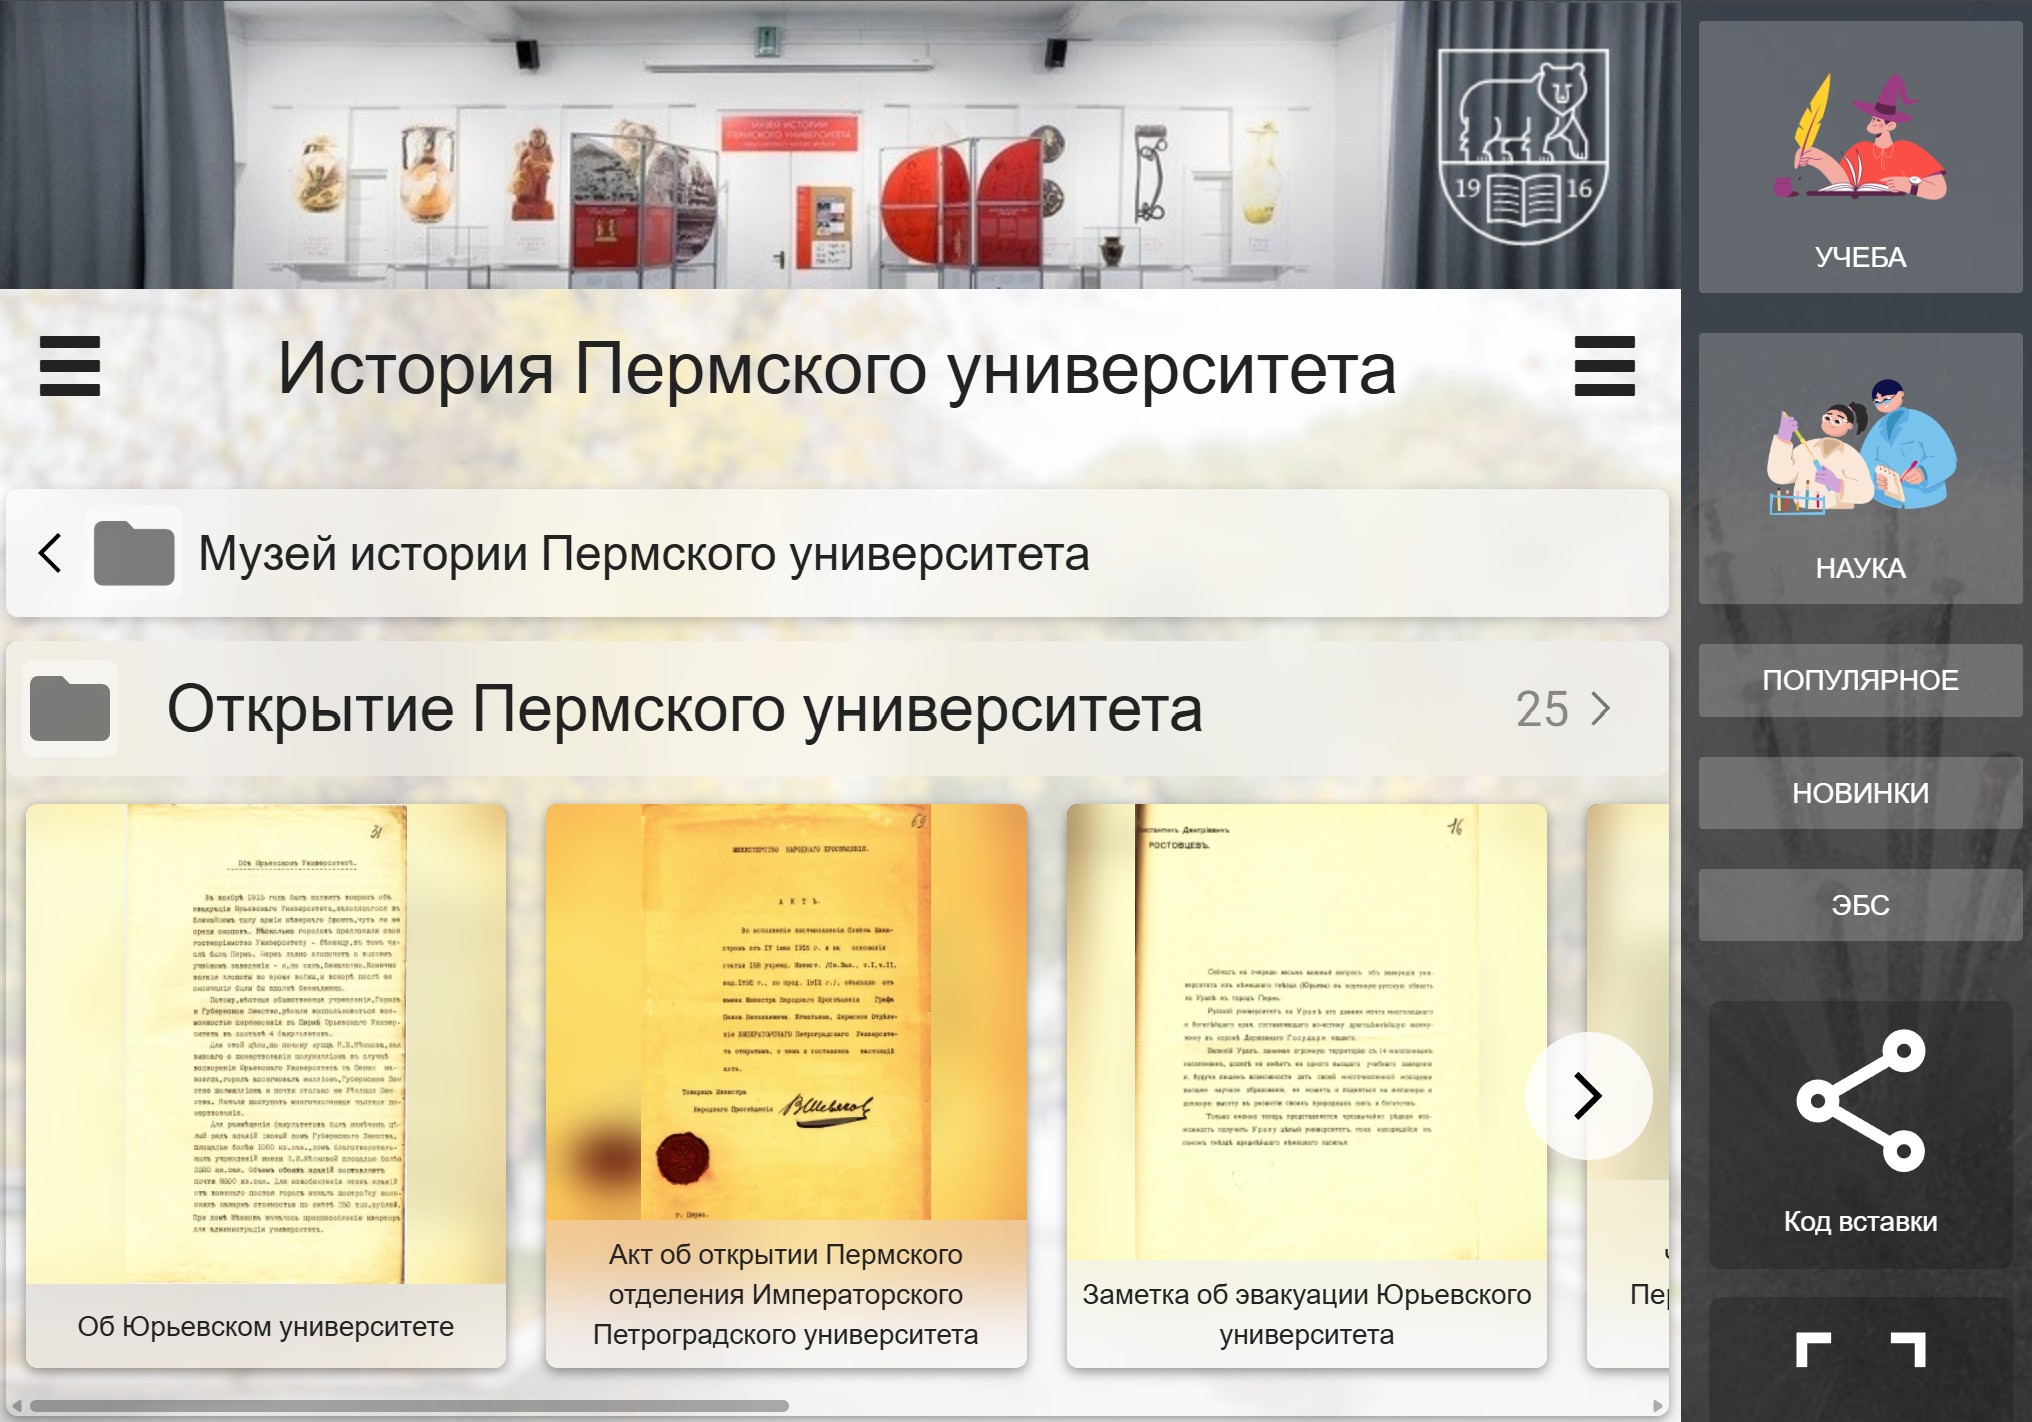Open Музей истории Пермского университета breadcrumb
Viewport: 2032px width, 1422px height.
click(x=644, y=553)
